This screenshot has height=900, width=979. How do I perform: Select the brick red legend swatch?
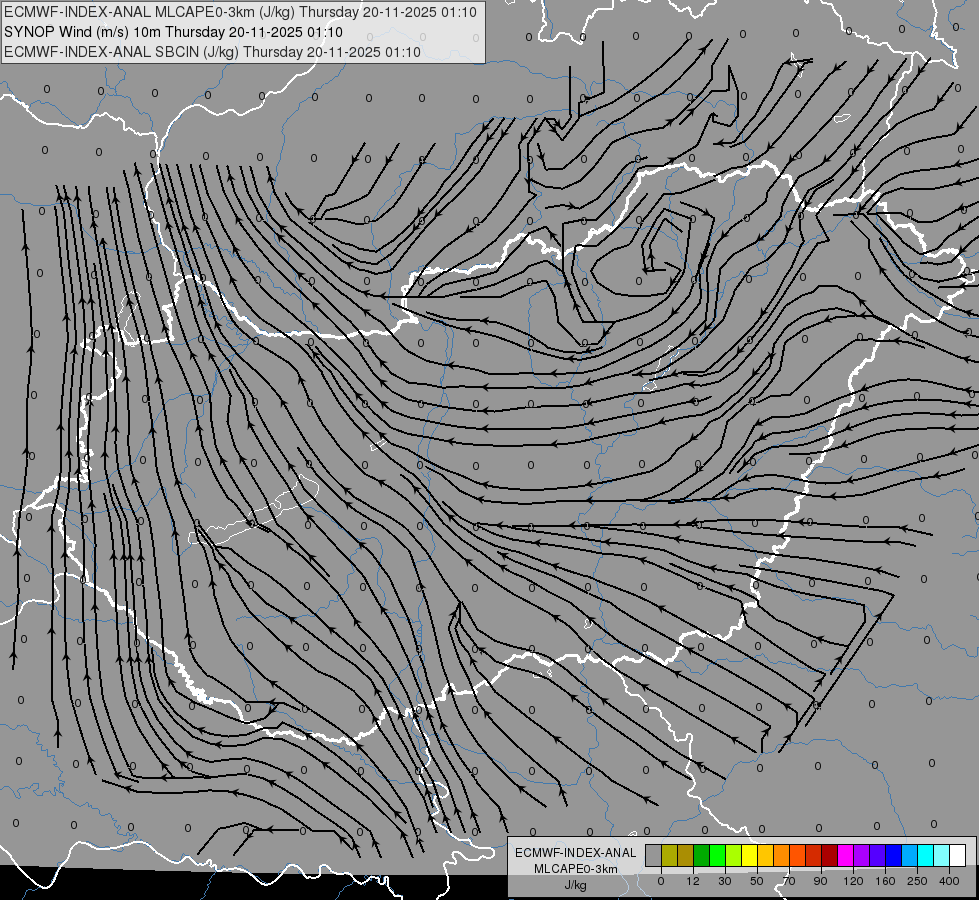coord(814,855)
